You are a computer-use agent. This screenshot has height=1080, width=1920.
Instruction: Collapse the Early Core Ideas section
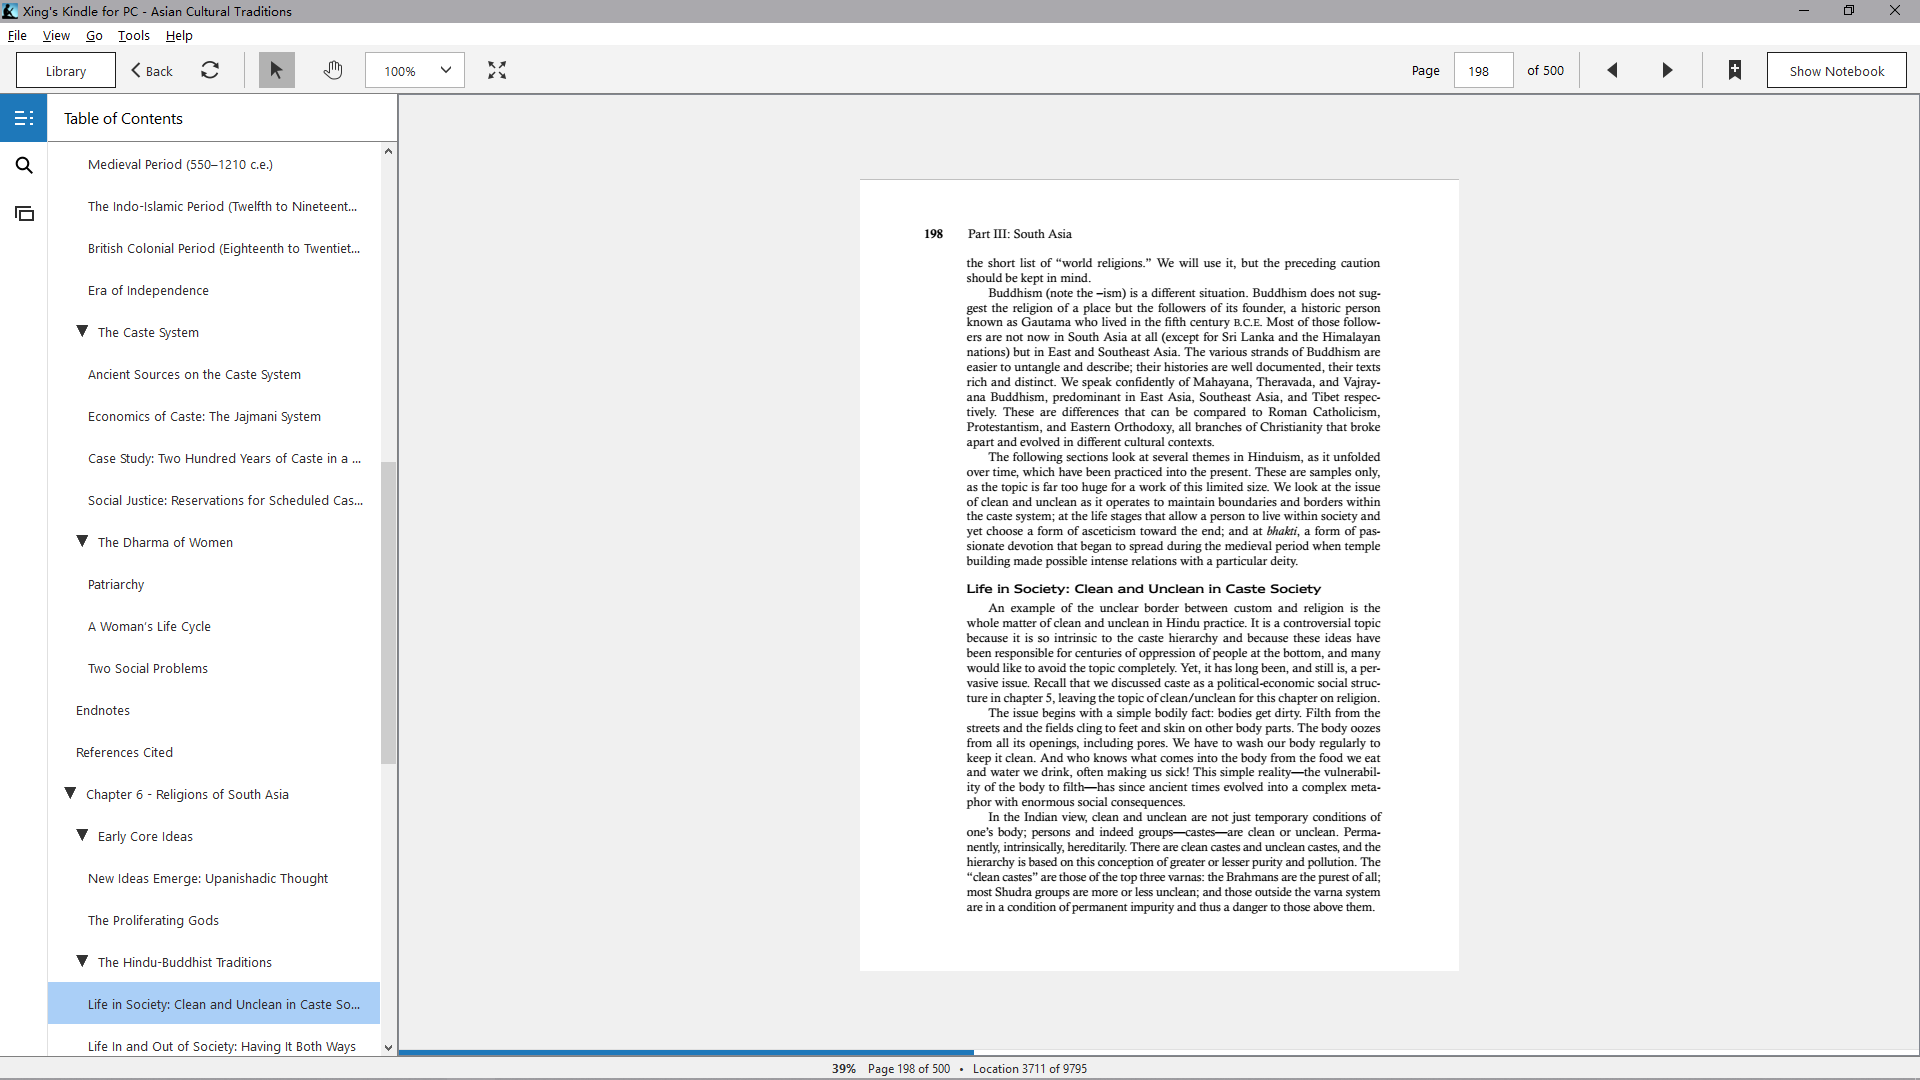click(x=83, y=836)
